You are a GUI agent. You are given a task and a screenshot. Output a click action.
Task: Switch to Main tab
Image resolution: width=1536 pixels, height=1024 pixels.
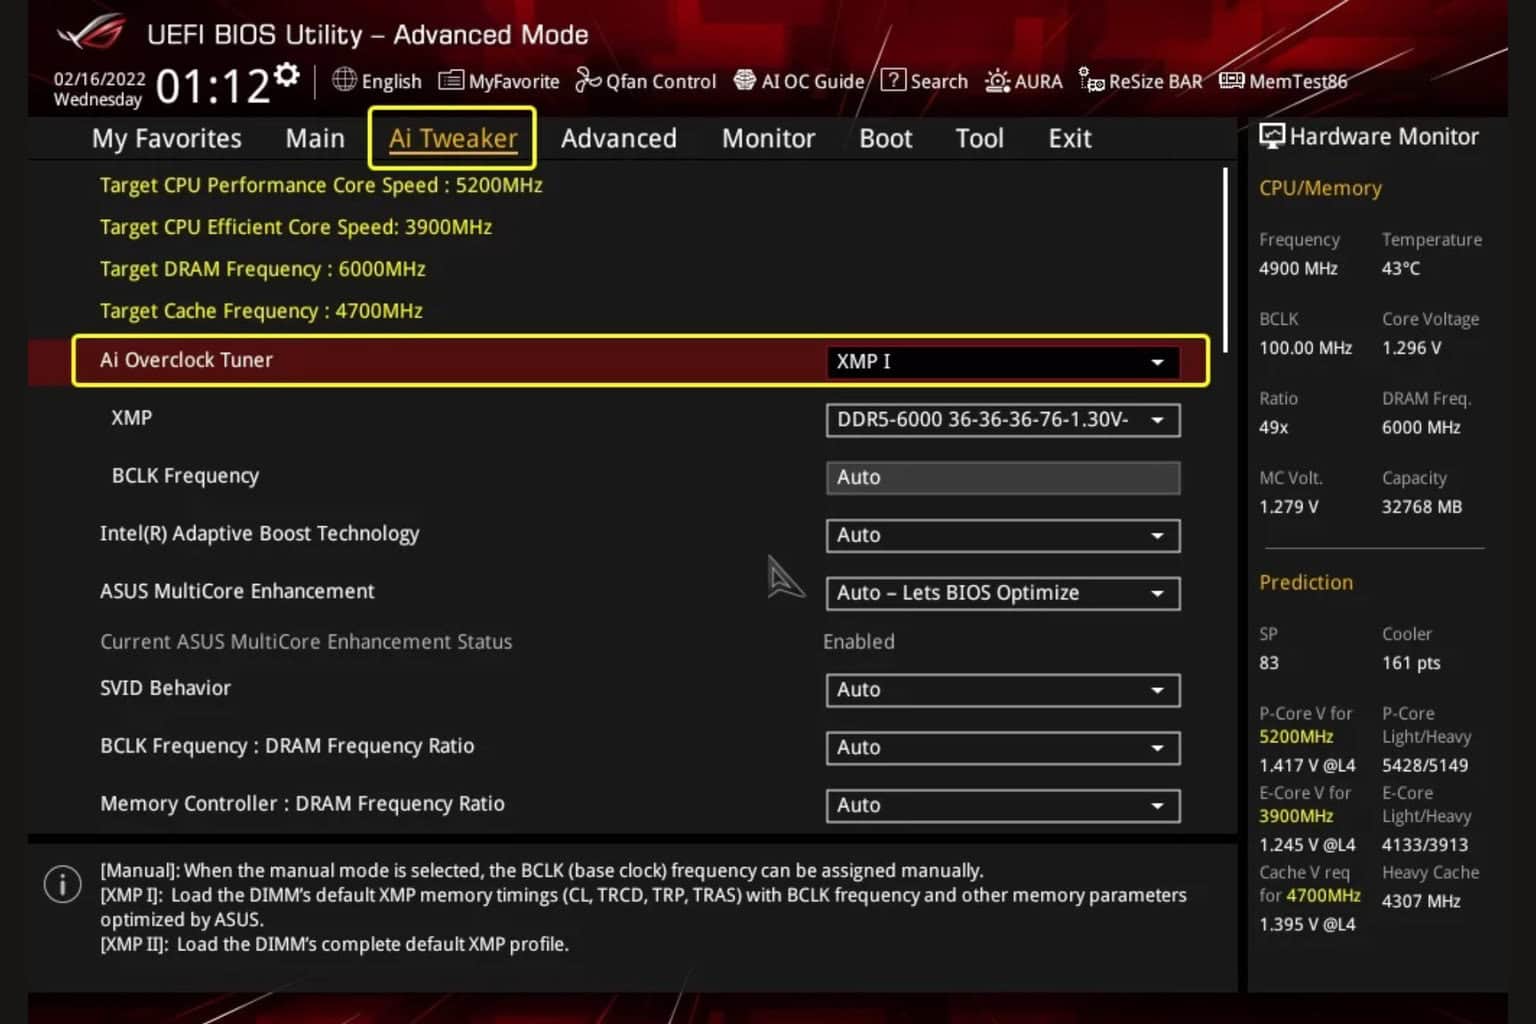(315, 138)
